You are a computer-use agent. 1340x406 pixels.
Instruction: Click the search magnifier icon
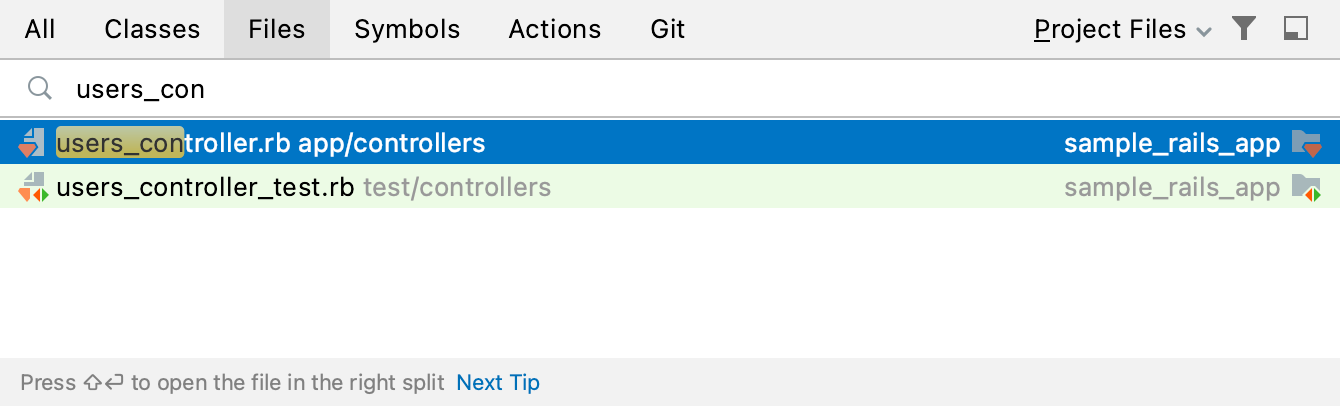40,89
